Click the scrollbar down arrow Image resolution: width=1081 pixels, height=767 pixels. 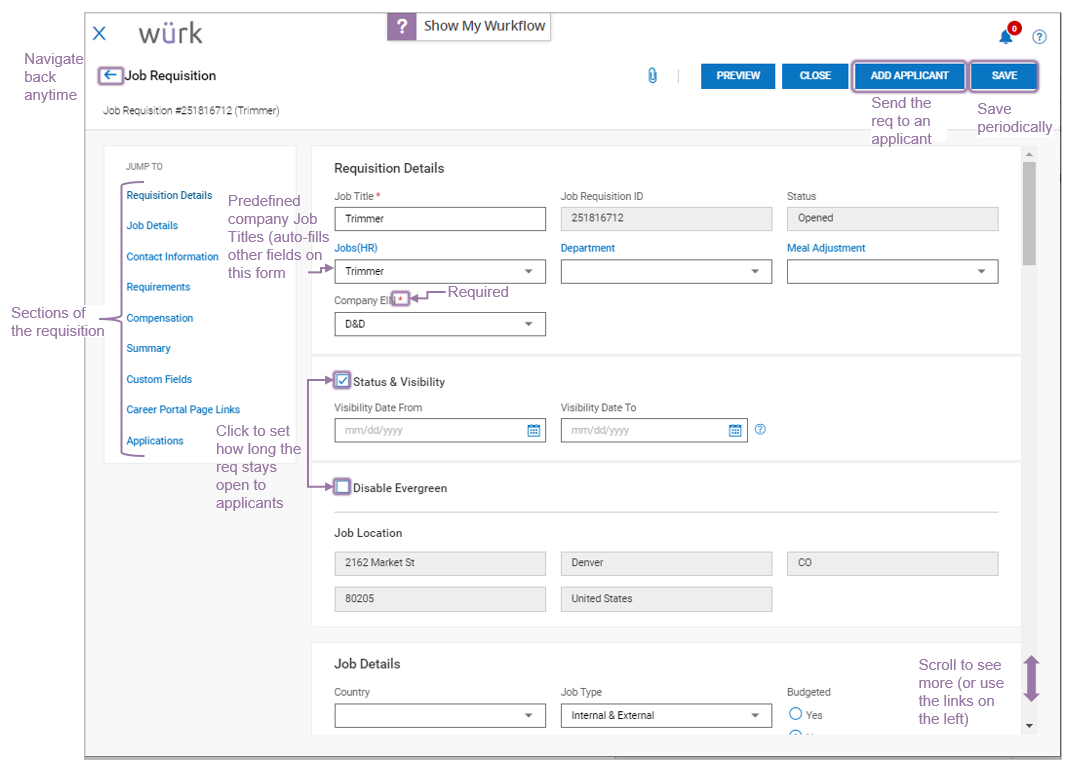pos(1029,726)
